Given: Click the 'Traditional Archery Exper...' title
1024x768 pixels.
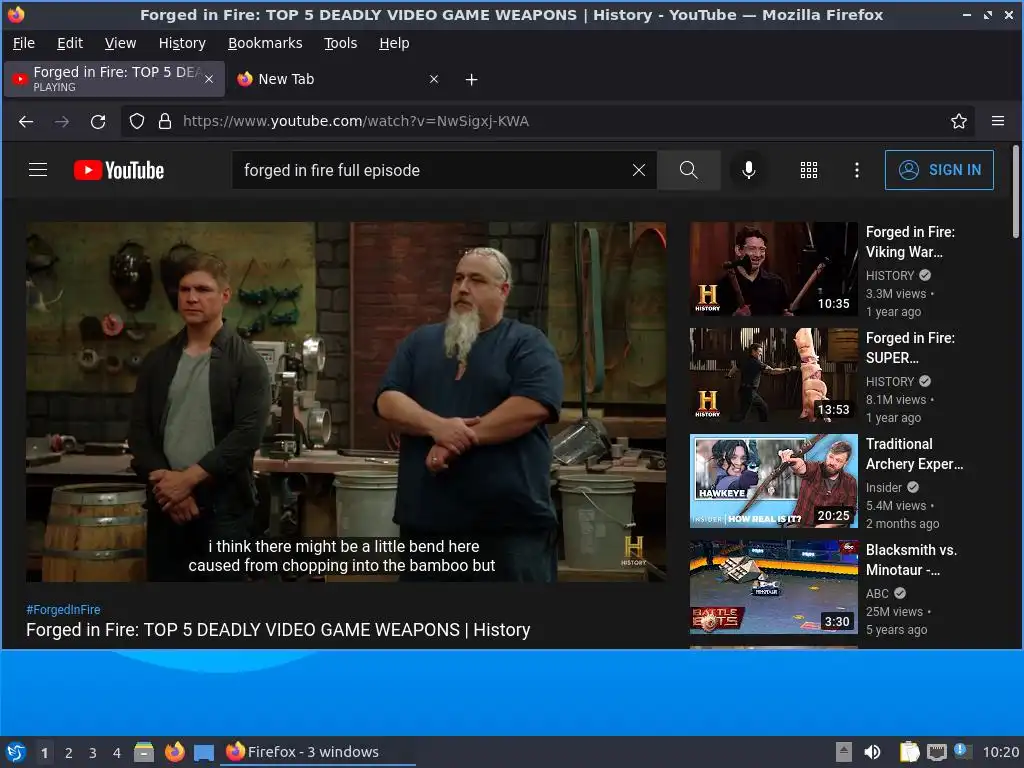Looking at the screenshot, I should (914, 454).
